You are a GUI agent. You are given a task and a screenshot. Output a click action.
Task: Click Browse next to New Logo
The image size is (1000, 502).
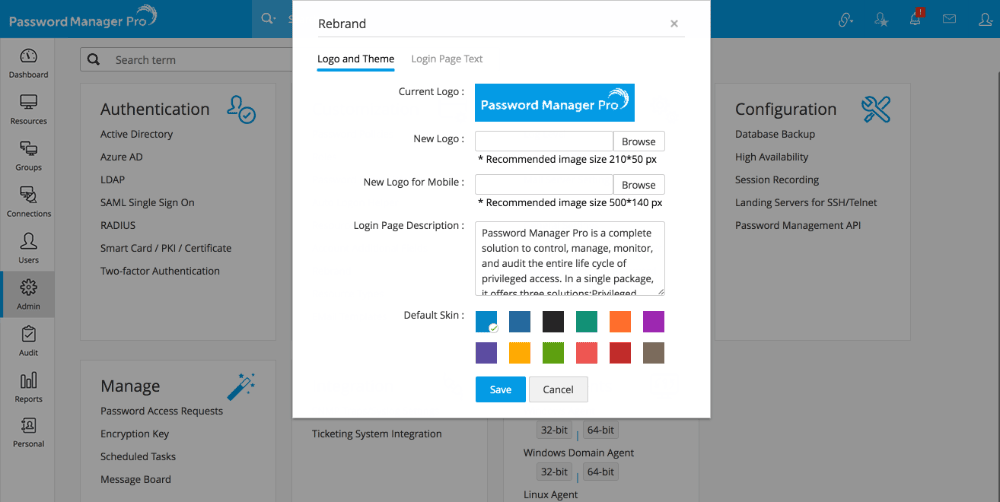(x=638, y=142)
